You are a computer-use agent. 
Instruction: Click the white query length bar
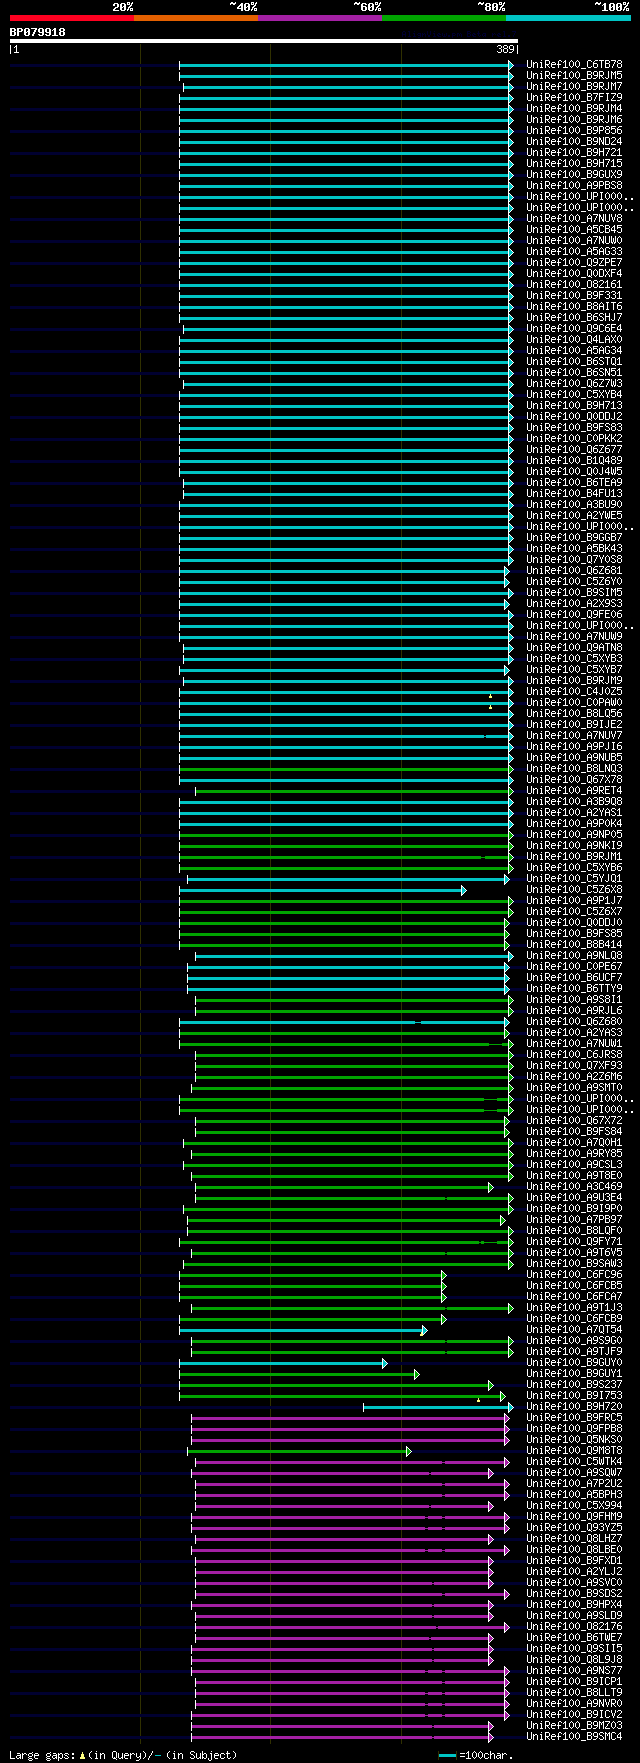264,41
